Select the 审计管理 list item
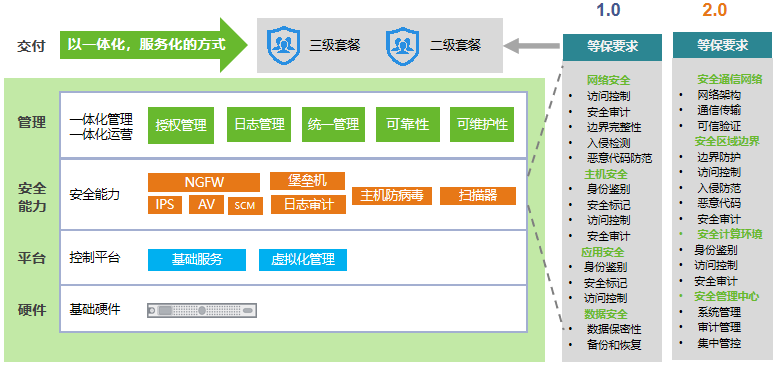The image size is (777, 367). (x=720, y=327)
